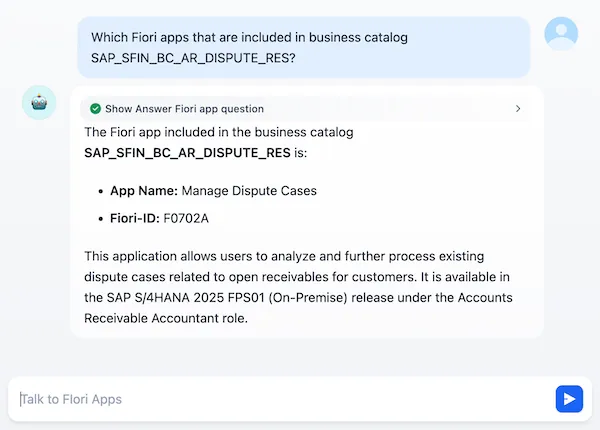Click the Fiori-ID value F0702A
Image resolution: width=600 pixels, height=430 pixels.
[186, 218]
